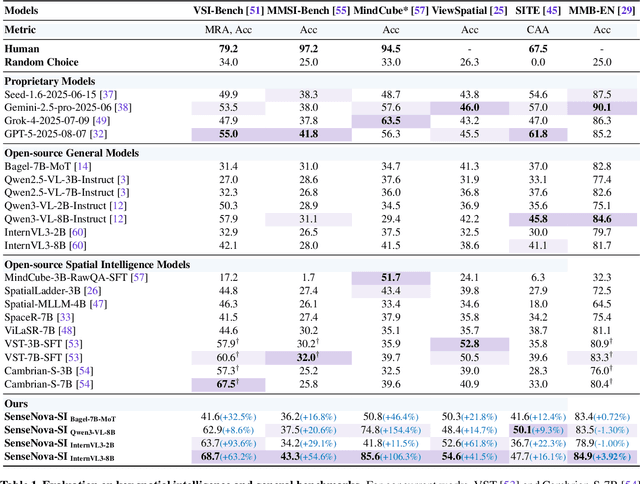
Task: Open citation [26] for SpatialLadder-3B
Action: click(93, 291)
